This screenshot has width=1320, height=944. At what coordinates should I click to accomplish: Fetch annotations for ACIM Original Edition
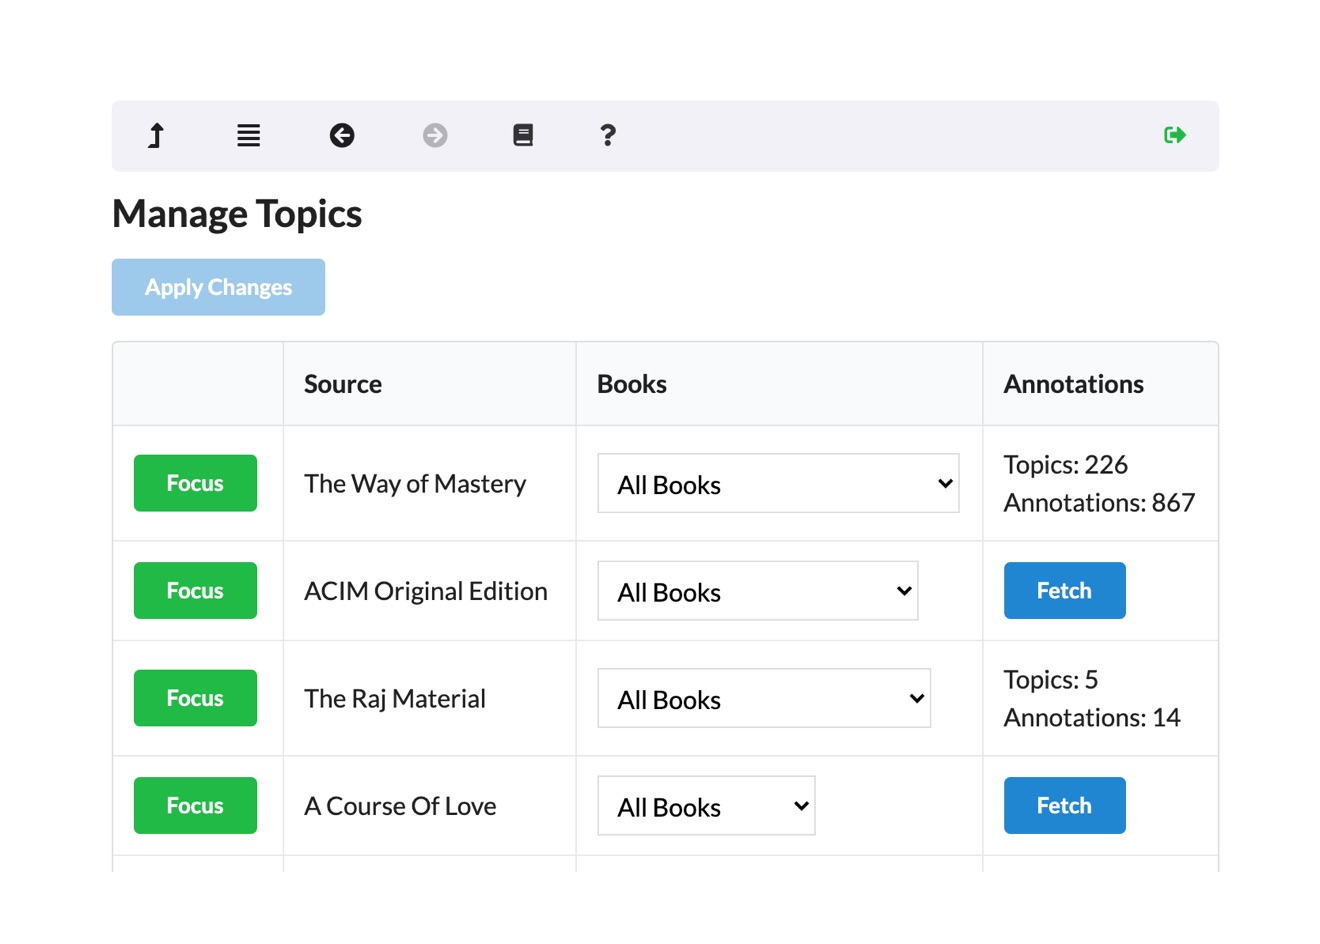tap(1065, 591)
